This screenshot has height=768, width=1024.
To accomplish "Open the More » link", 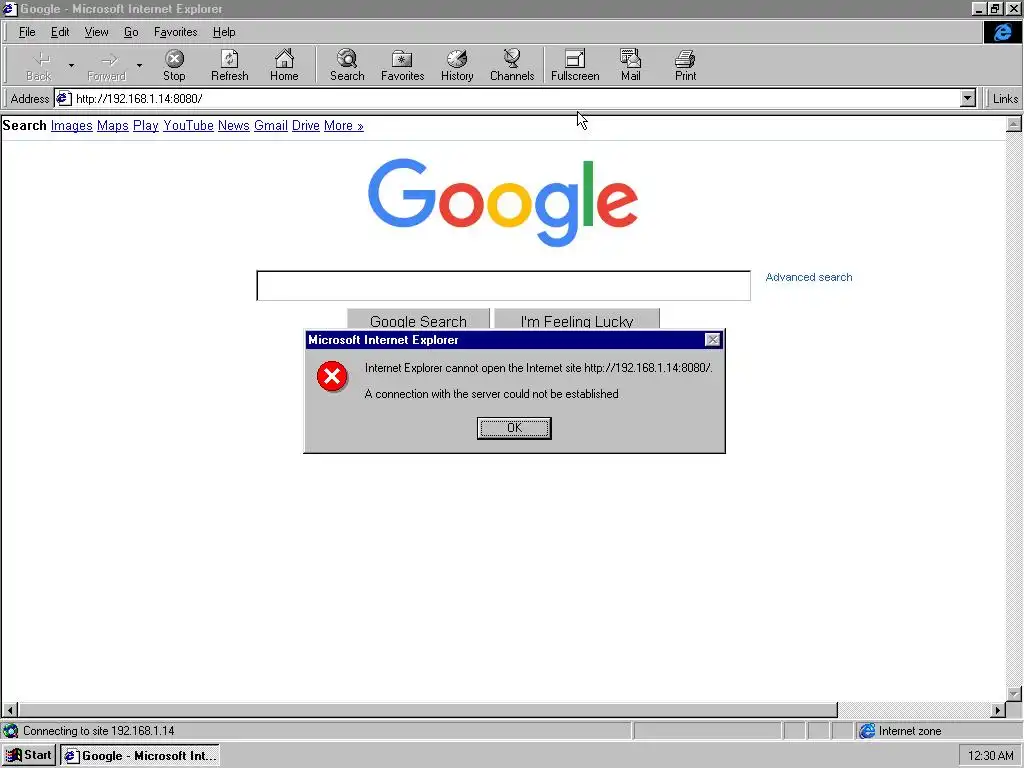I will coord(344,125).
